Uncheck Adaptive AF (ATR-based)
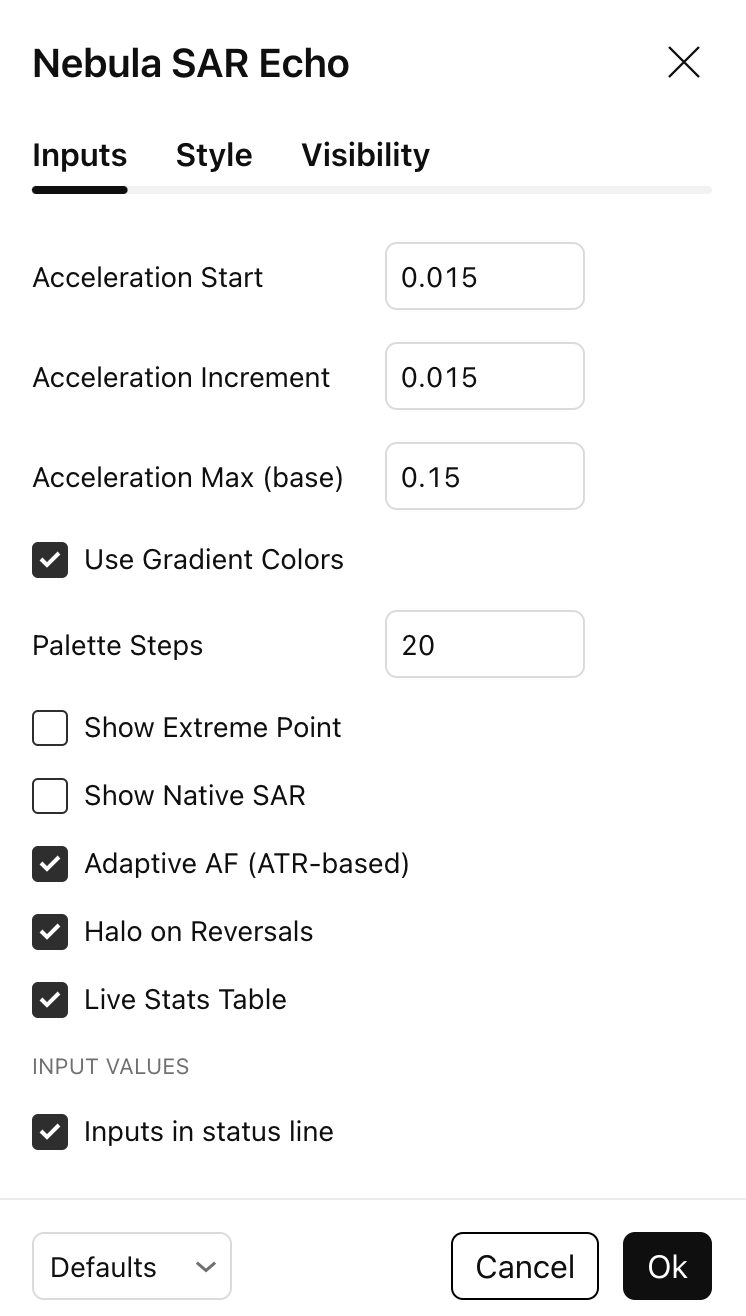Image resolution: width=746 pixels, height=1316 pixels. (x=50, y=864)
